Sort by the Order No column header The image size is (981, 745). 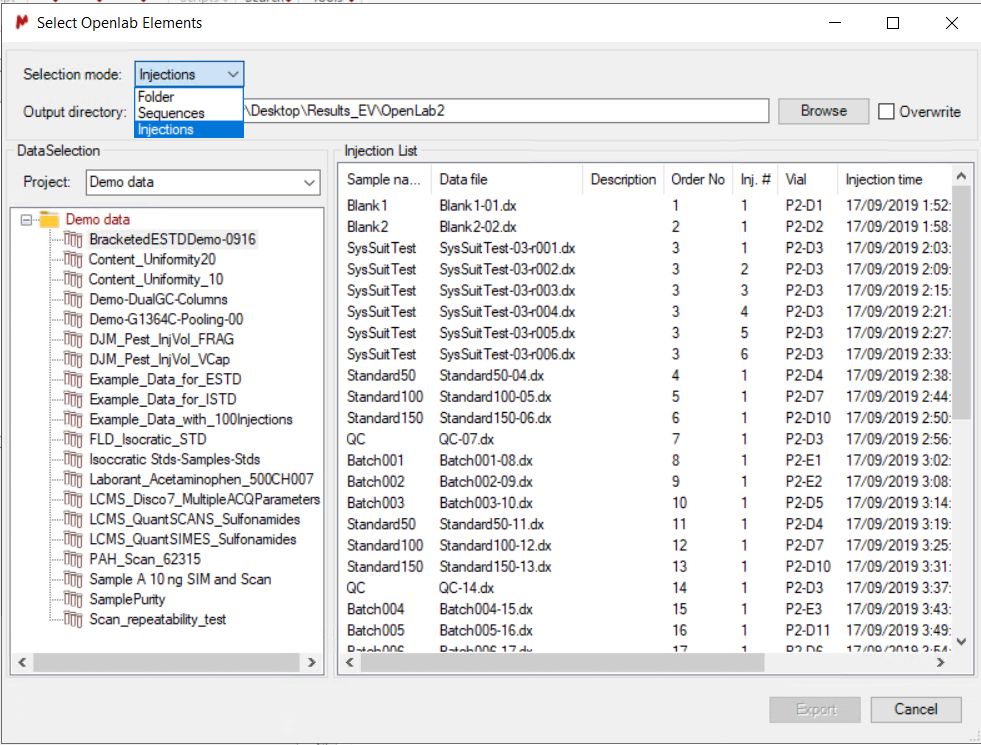(x=698, y=180)
